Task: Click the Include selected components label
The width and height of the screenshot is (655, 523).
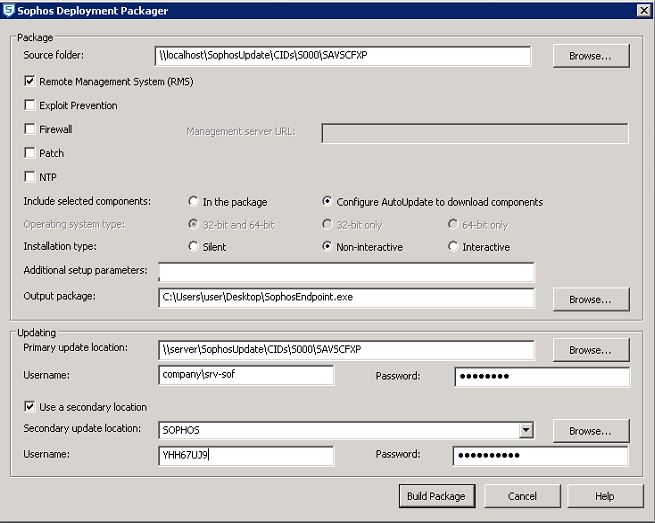Action: tap(87, 201)
